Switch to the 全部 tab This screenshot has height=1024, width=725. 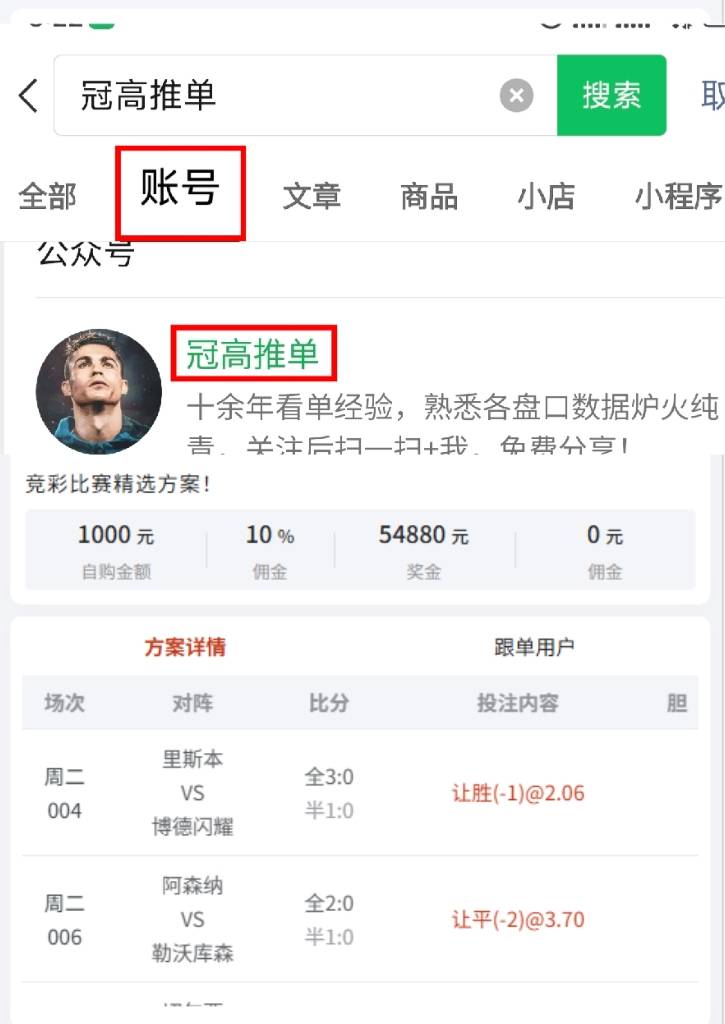tap(47, 196)
